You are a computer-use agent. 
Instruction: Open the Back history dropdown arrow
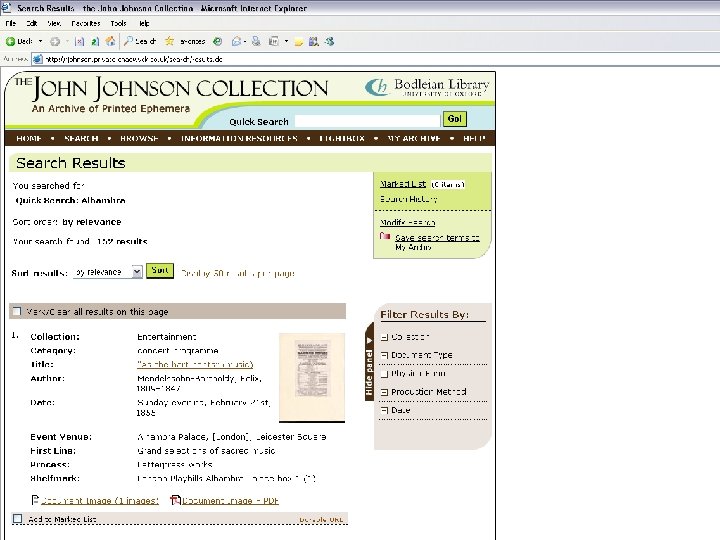pos(40,41)
